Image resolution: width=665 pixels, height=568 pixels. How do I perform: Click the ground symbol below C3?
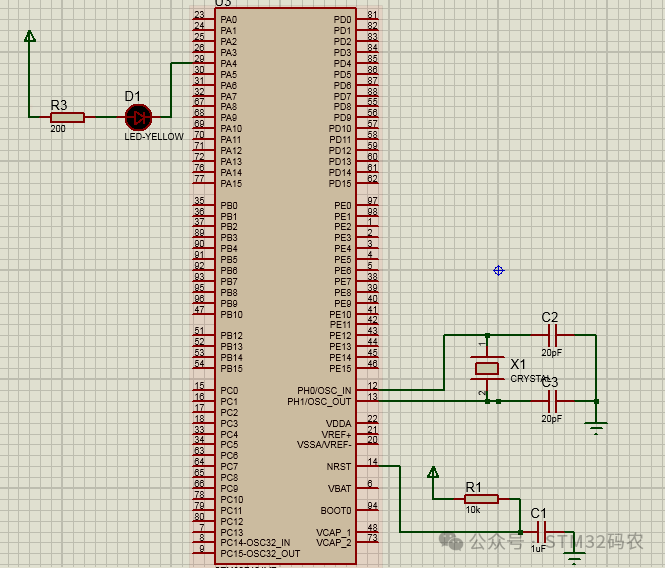[596, 428]
